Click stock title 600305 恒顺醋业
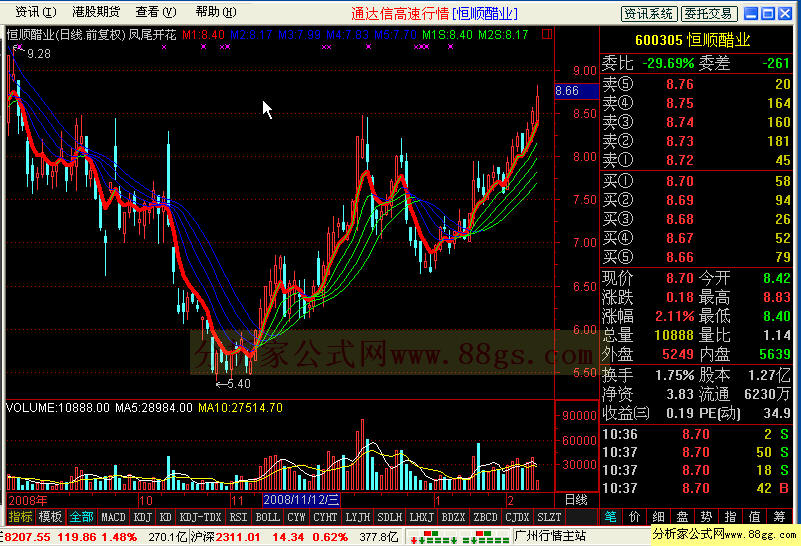 tap(693, 40)
